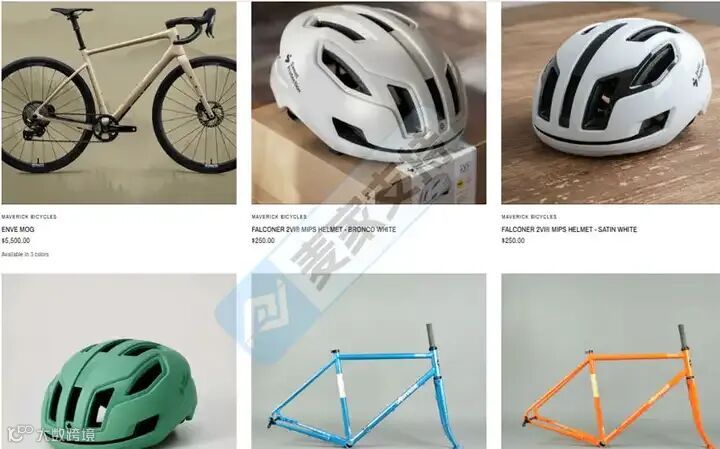Screen dimensions: 720x449
Task: Select the Bronco White helmet product photo
Action: [x=369, y=103]
